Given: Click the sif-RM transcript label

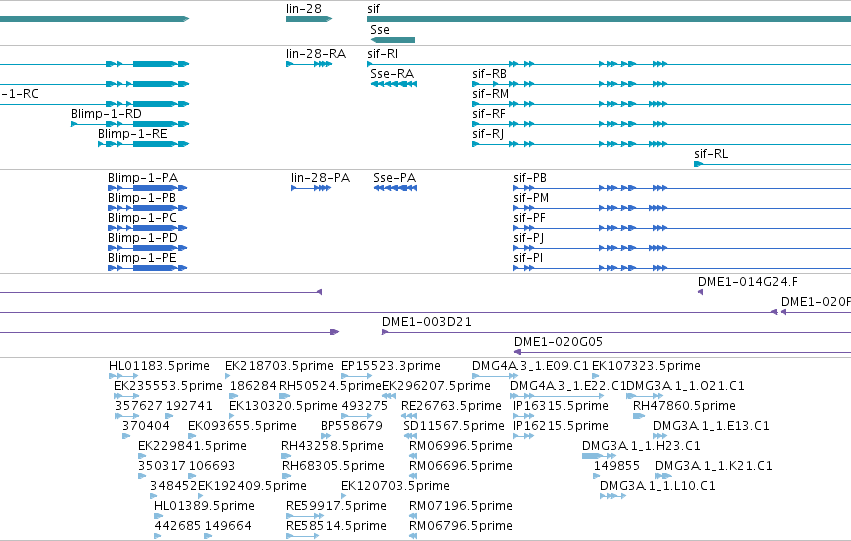Looking at the screenshot, I should pyautogui.click(x=491, y=94).
